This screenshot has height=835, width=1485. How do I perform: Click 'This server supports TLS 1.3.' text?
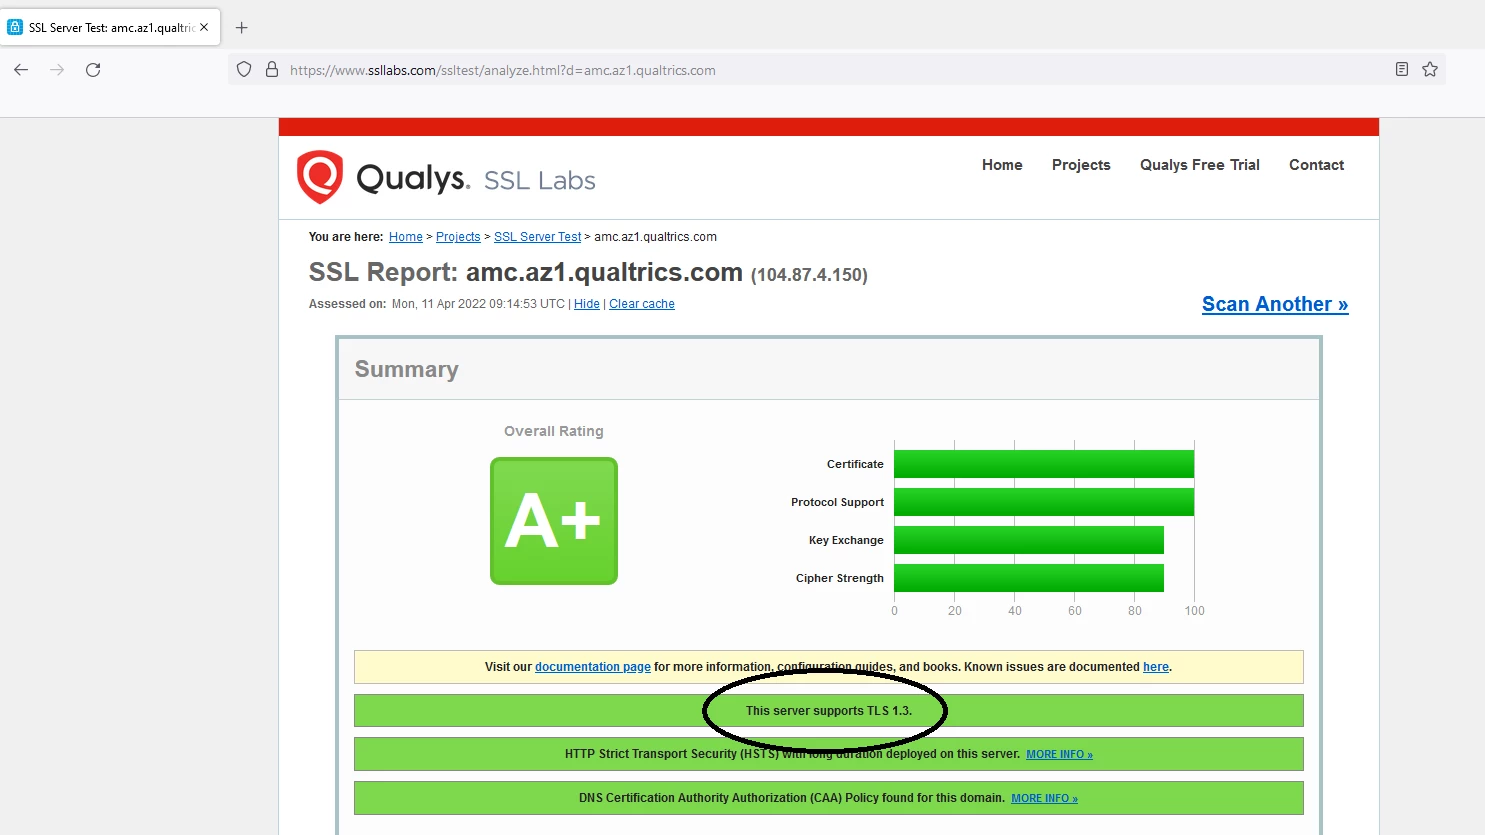coord(829,711)
